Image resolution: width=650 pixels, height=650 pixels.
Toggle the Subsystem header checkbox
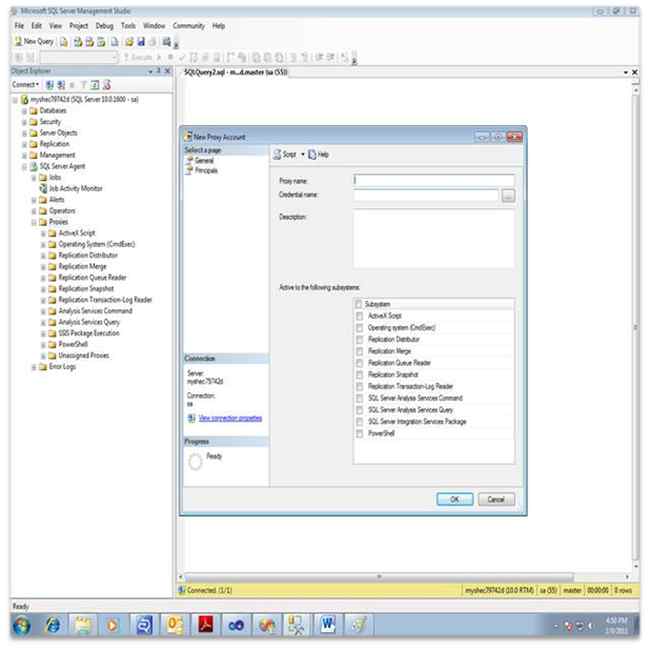(359, 304)
